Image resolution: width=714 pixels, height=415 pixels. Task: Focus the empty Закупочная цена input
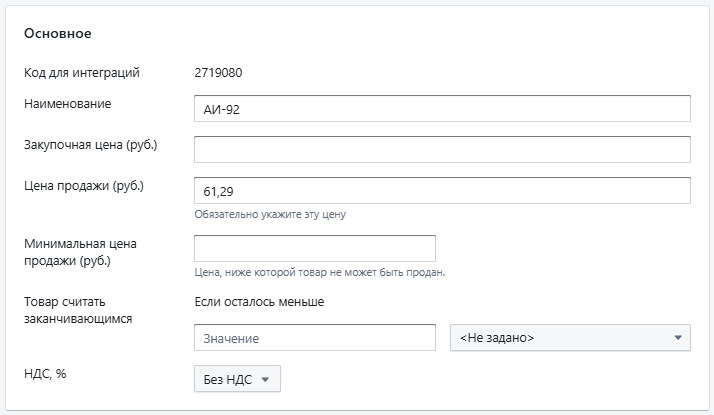(441, 150)
